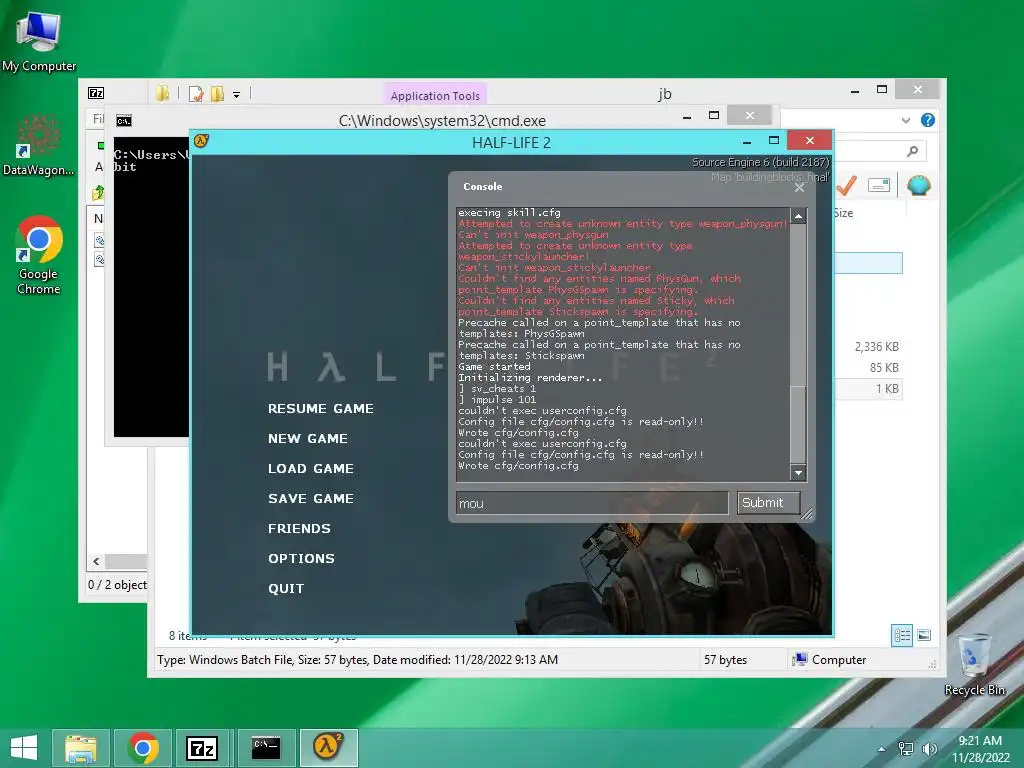The width and height of the screenshot is (1024, 768).
Task: Click console scrollbar down arrow
Action: pos(798,472)
